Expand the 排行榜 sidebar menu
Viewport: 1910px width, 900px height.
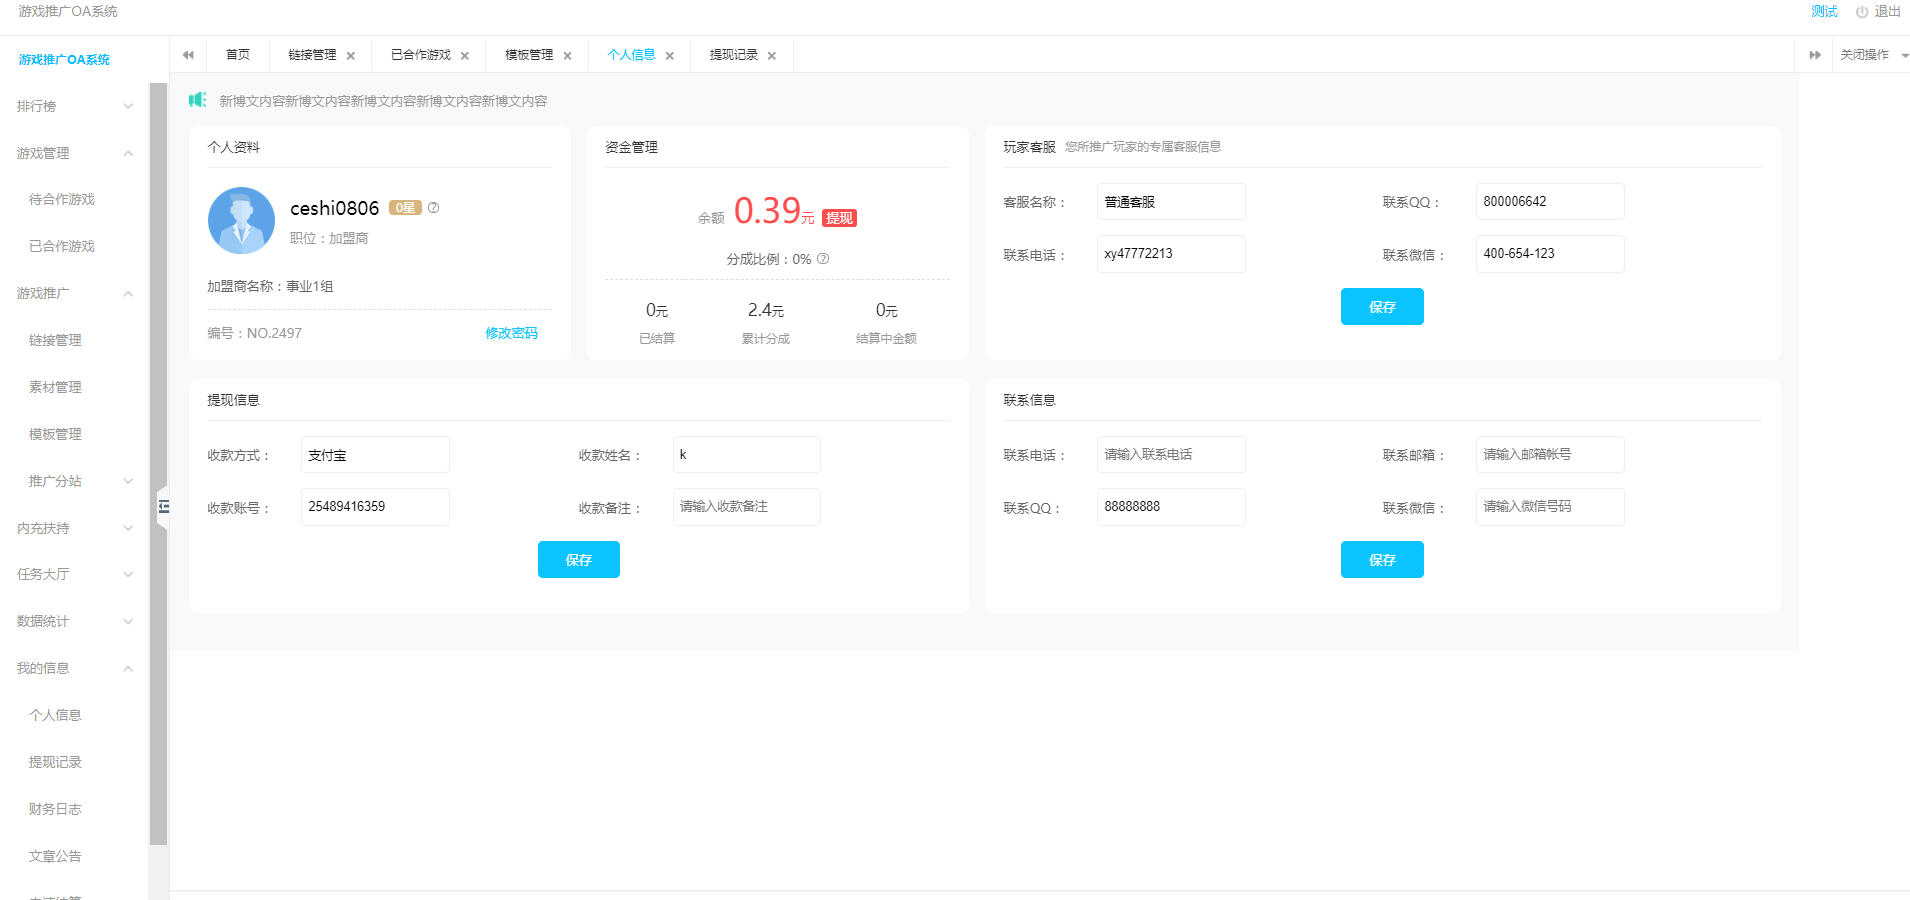click(72, 106)
